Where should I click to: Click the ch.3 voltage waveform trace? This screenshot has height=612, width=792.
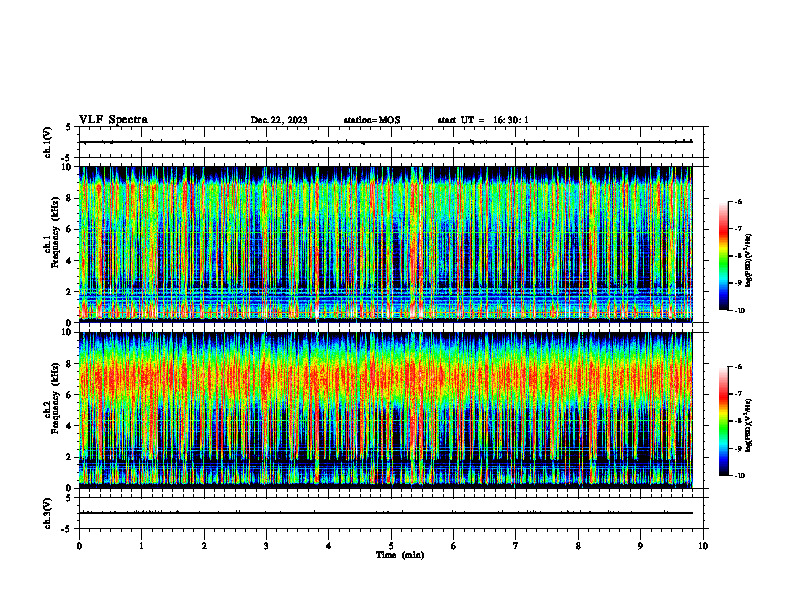pos(385,513)
